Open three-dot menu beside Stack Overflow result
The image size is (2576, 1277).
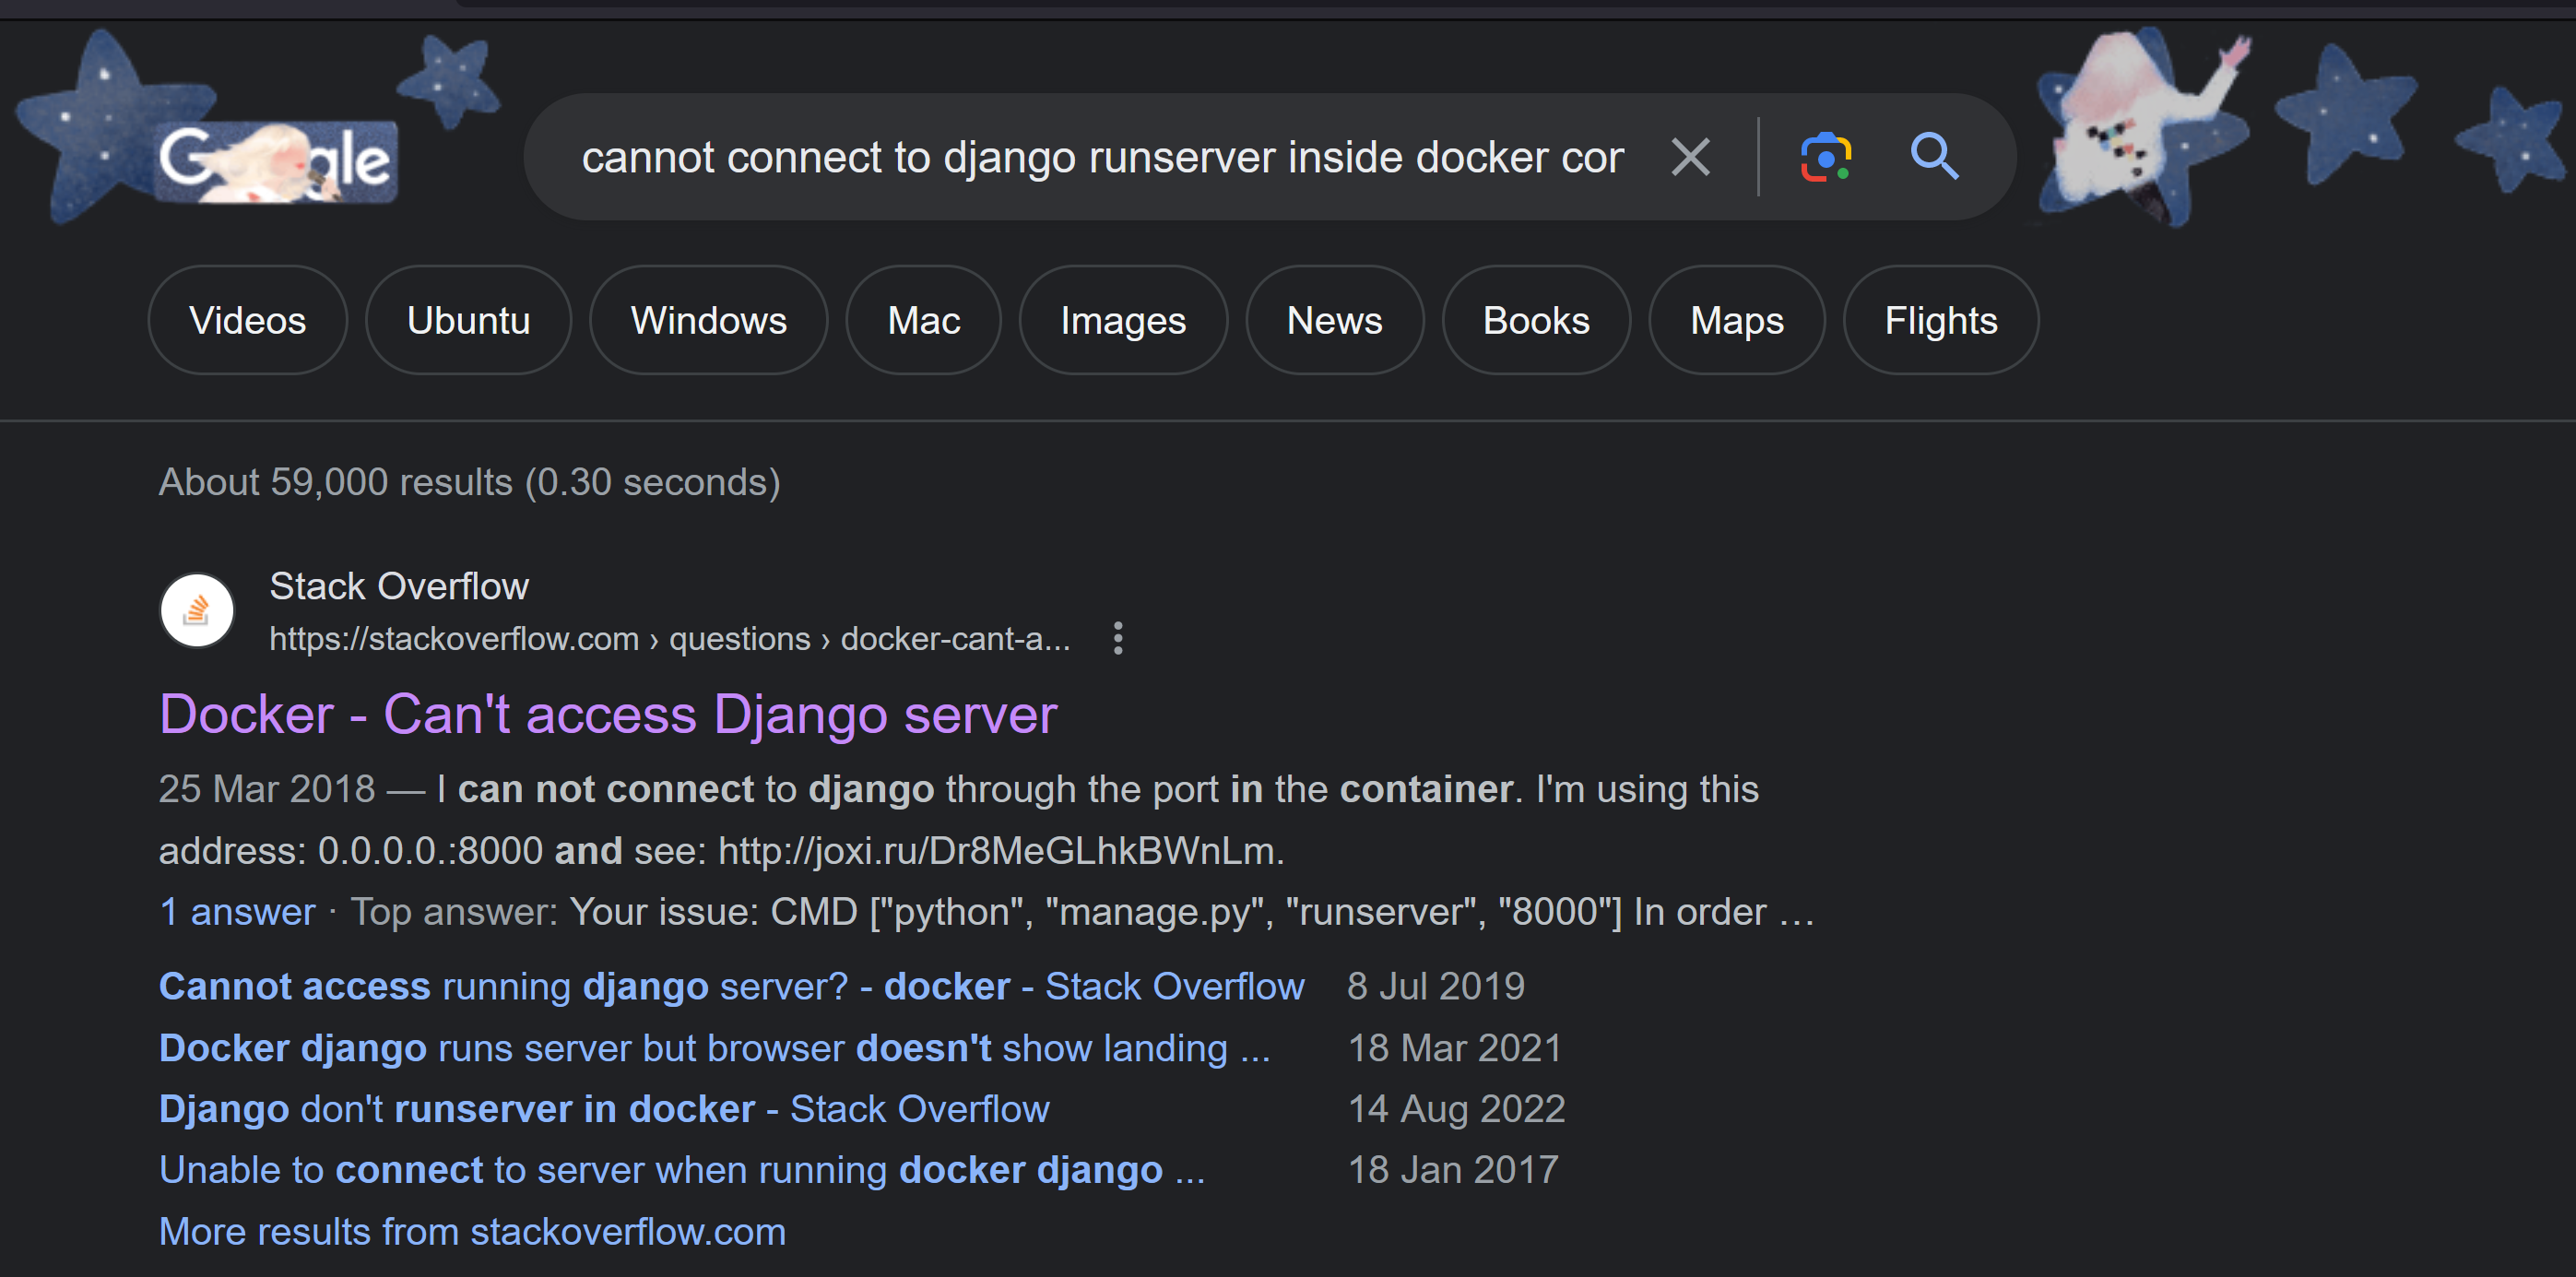click(1118, 638)
